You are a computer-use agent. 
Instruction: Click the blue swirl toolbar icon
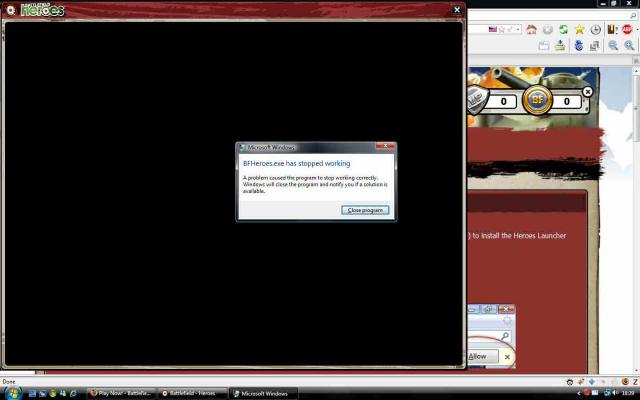pos(579,46)
